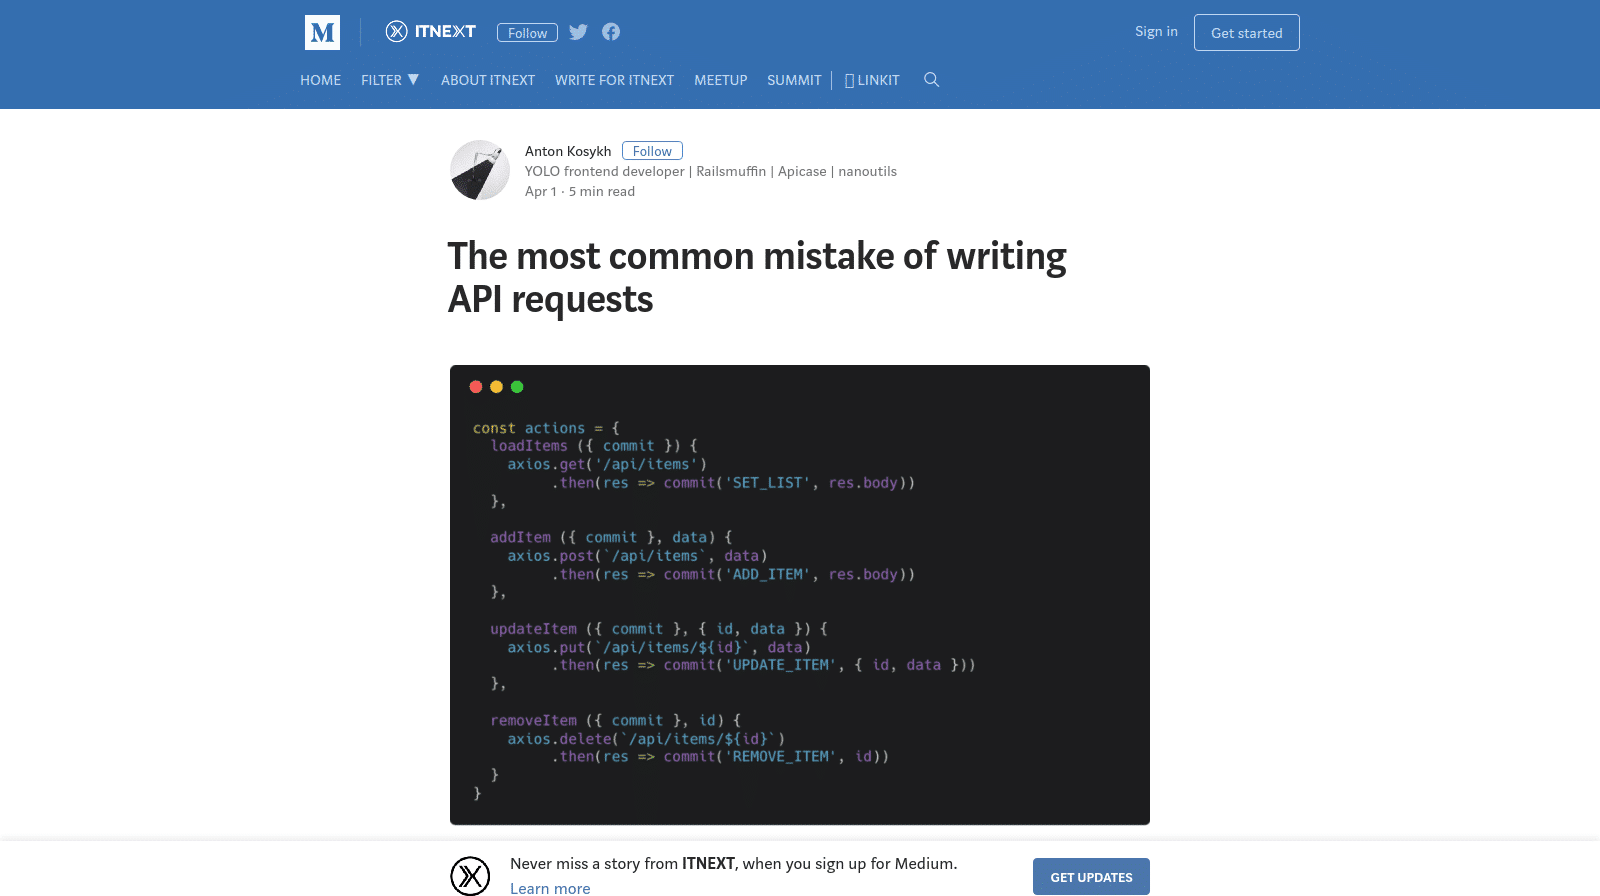
Task: Click the ITNEXT logo in bottom banner
Action: (470, 876)
